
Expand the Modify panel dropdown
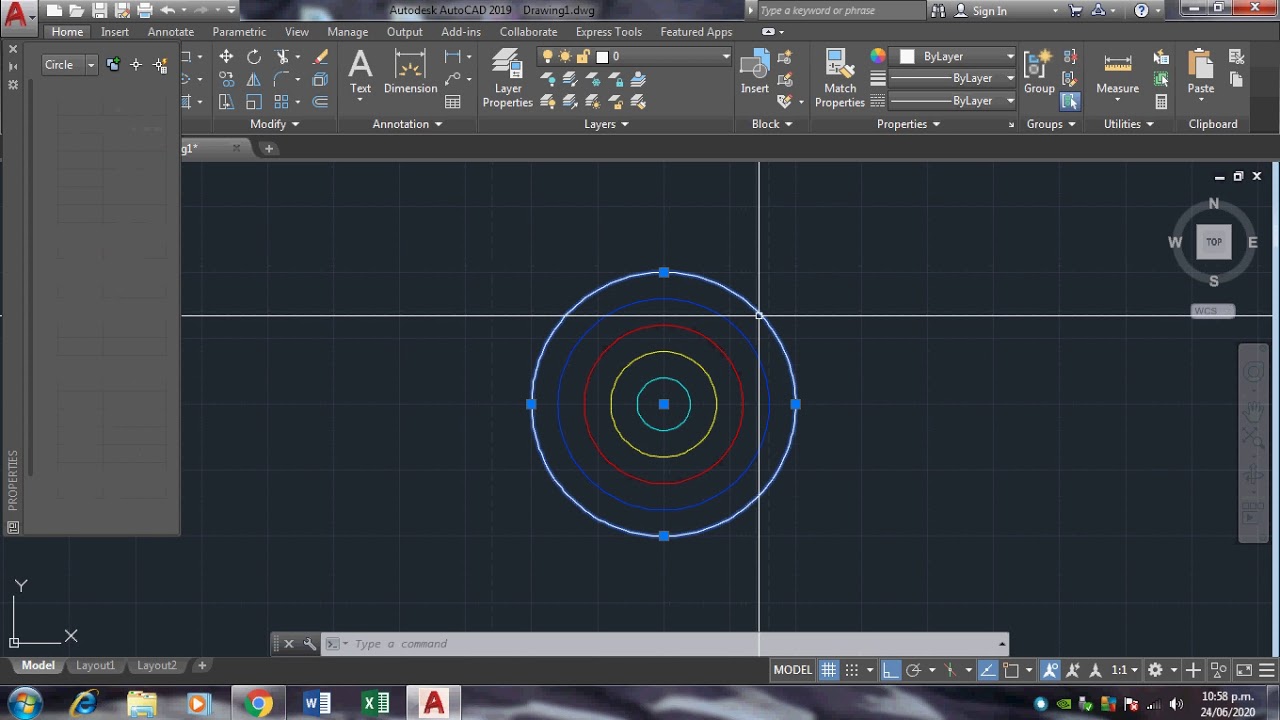coord(275,124)
